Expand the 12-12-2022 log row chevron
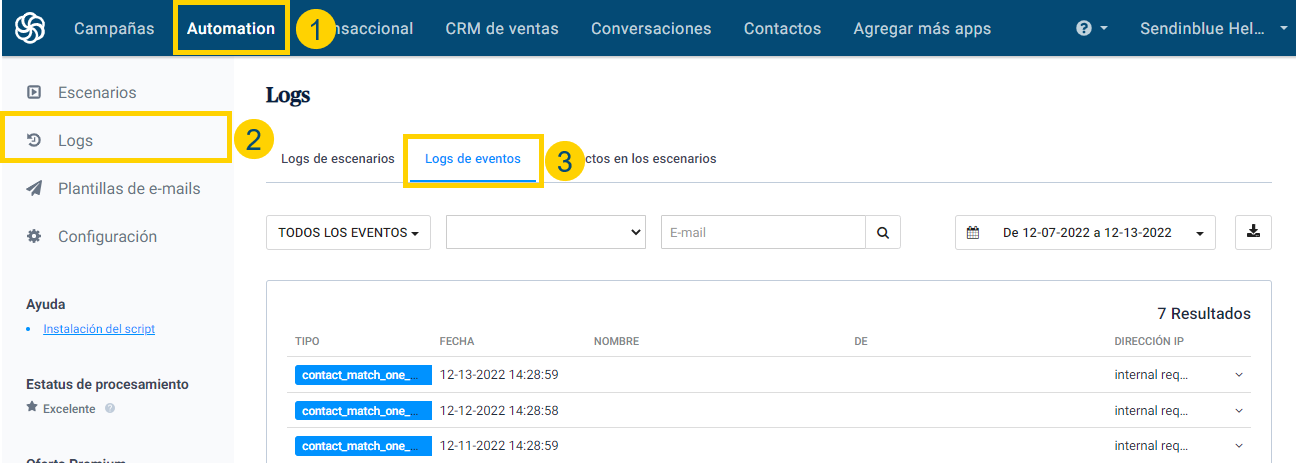This screenshot has width=1296, height=463. click(1239, 410)
